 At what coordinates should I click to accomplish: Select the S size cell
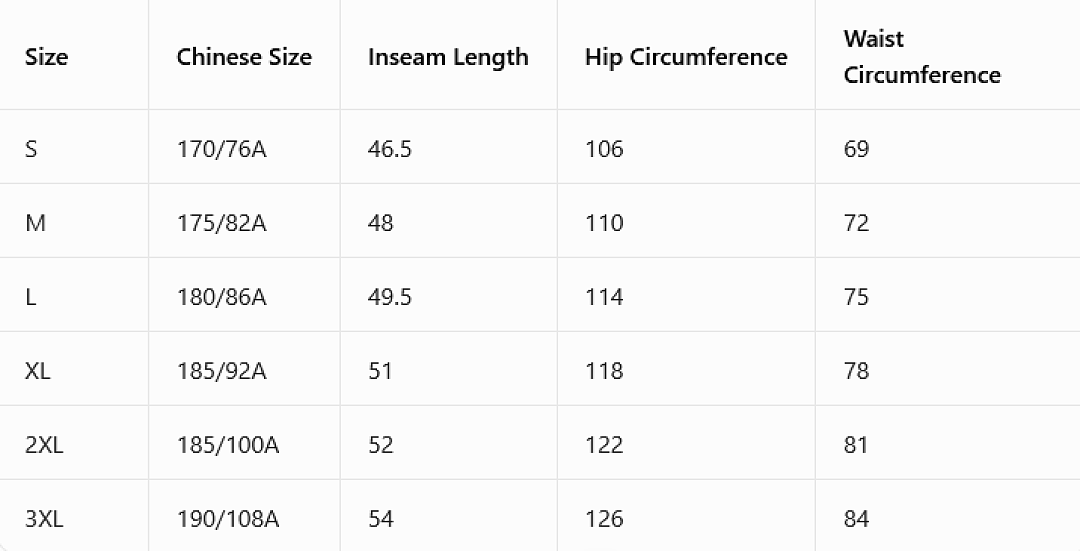pos(31,149)
